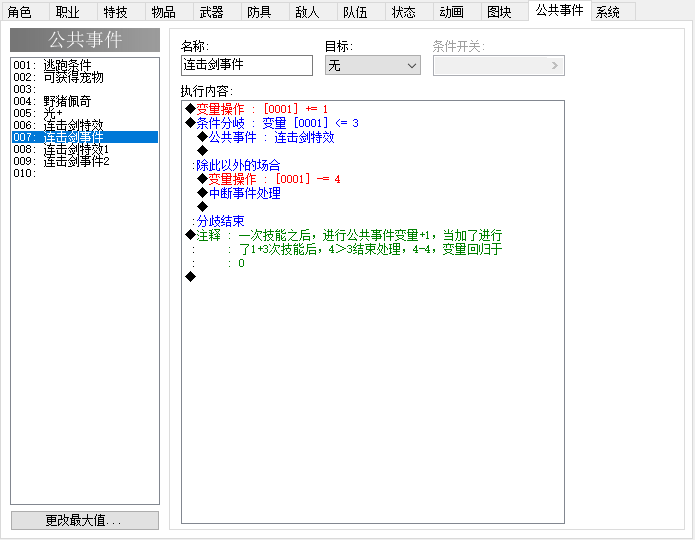Click the 更改最大值... button
The image size is (695, 540).
tap(85, 520)
